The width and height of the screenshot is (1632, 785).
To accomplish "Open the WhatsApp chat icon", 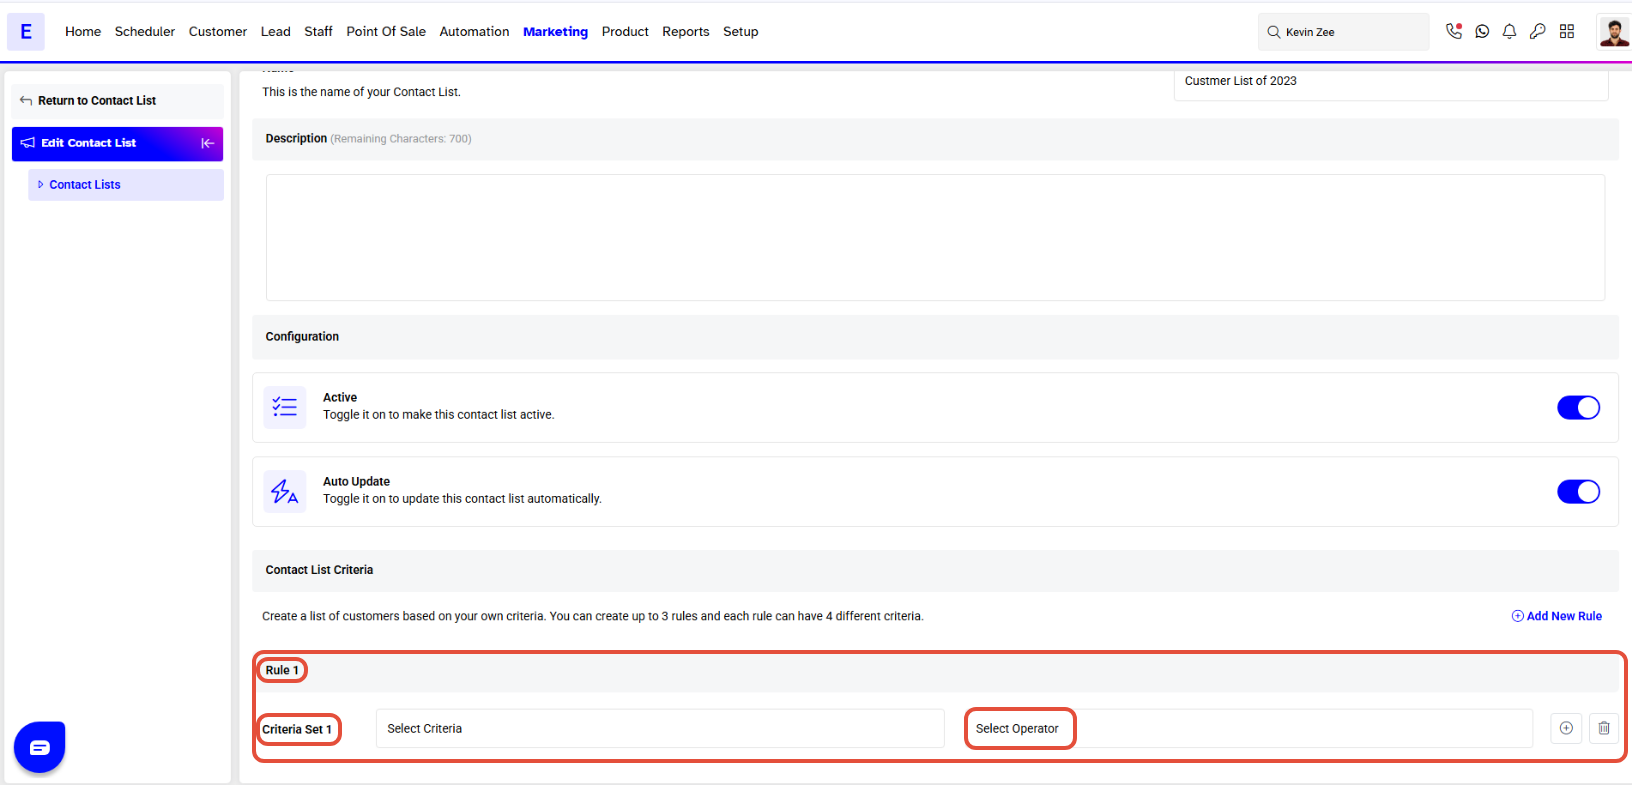I will pos(1482,32).
